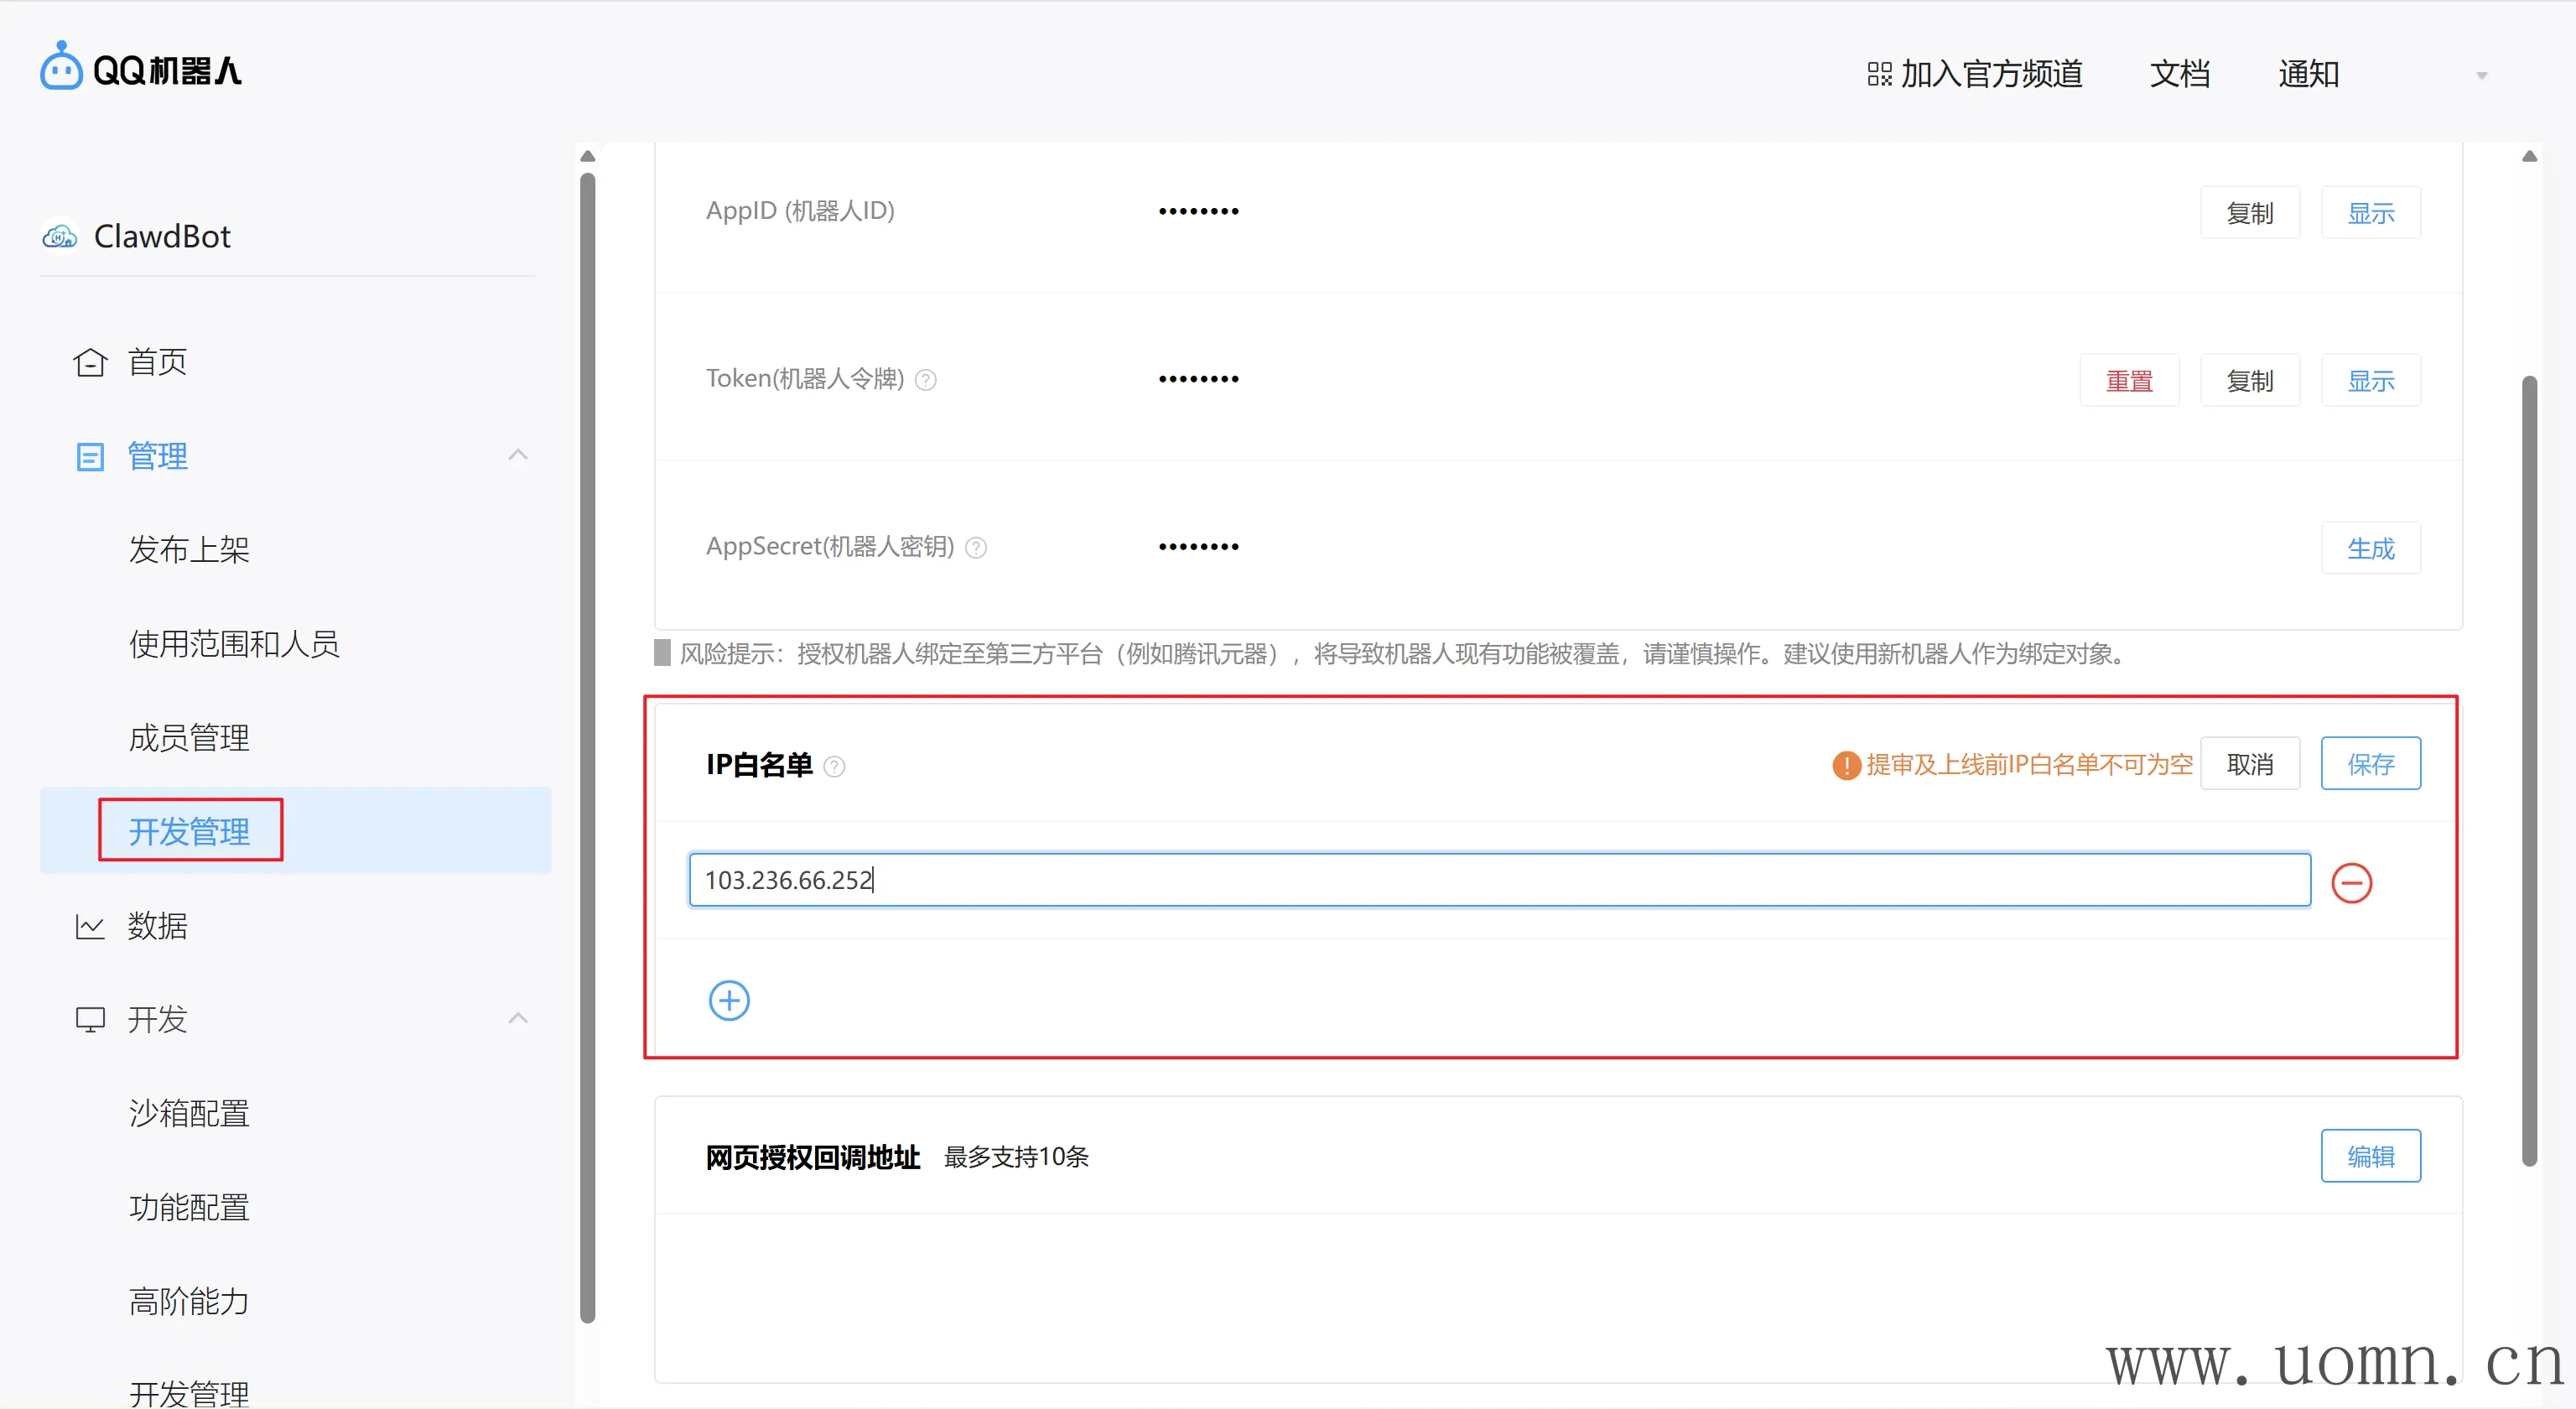Image resolution: width=2576 pixels, height=1409 pixels.
Task: Open the 首页 home menu item
Action: pos(157,362)
